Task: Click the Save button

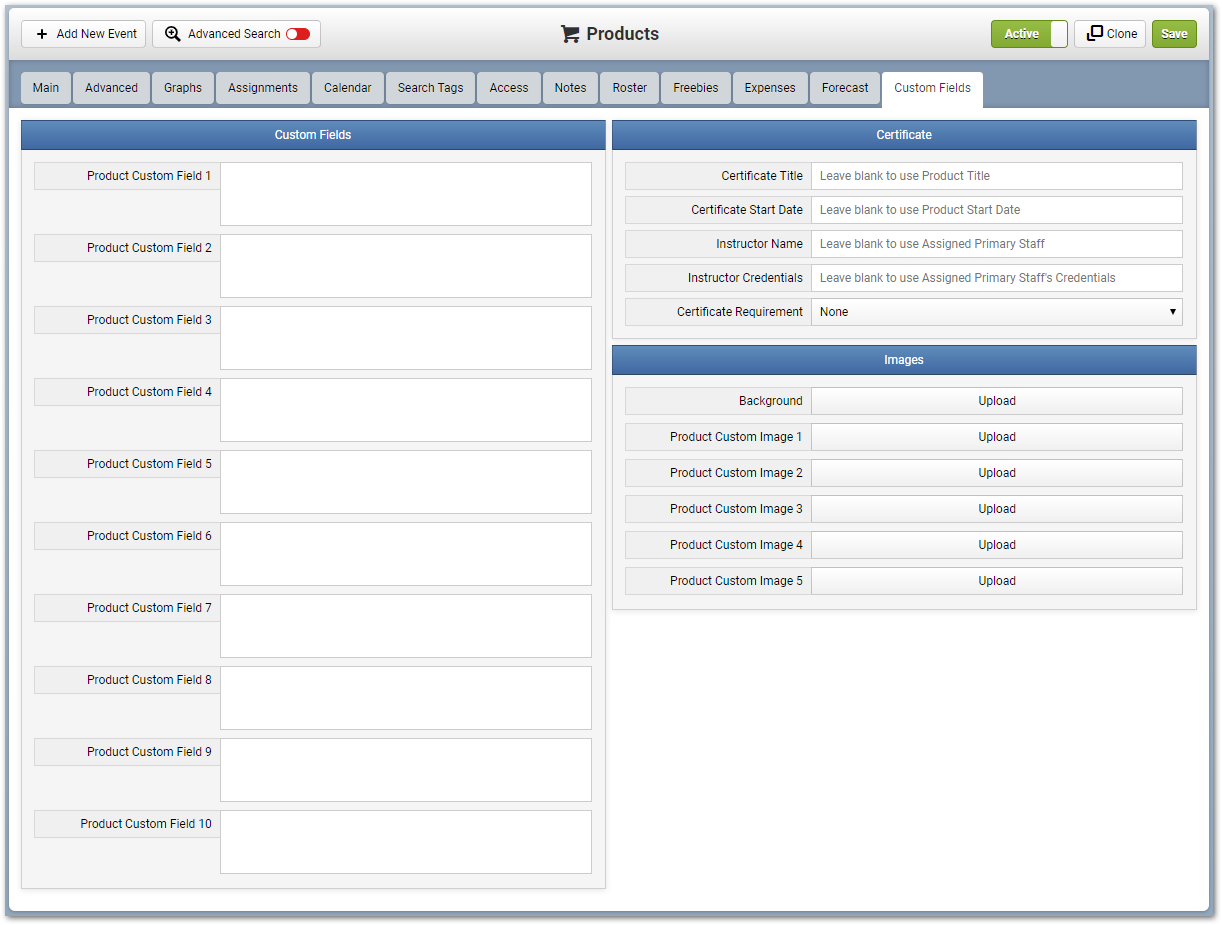Action: point(1174,34)
